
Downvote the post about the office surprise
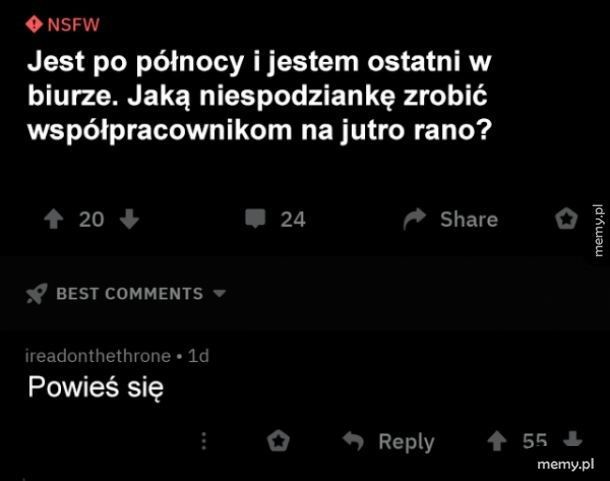(x=130, y=219)
